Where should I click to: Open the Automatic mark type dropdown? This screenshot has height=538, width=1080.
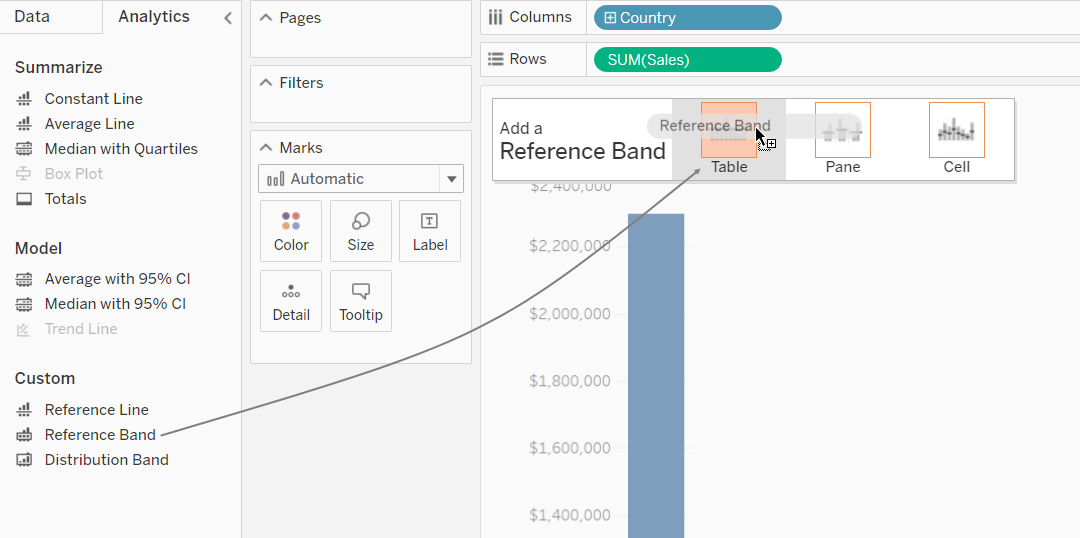(361, 178)
